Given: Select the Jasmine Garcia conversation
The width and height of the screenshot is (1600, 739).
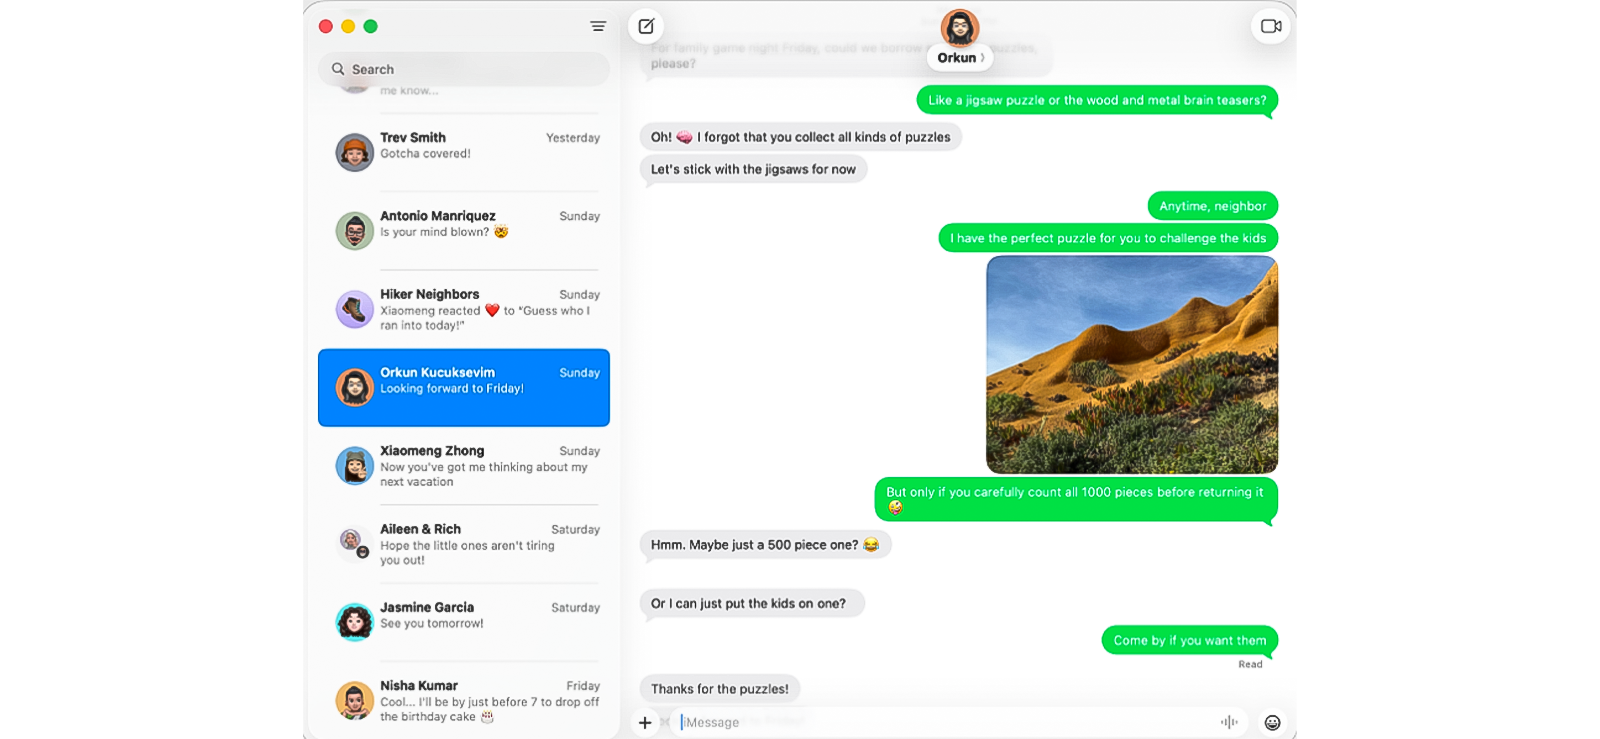Looking at the screenshot, I should point(464,622).
